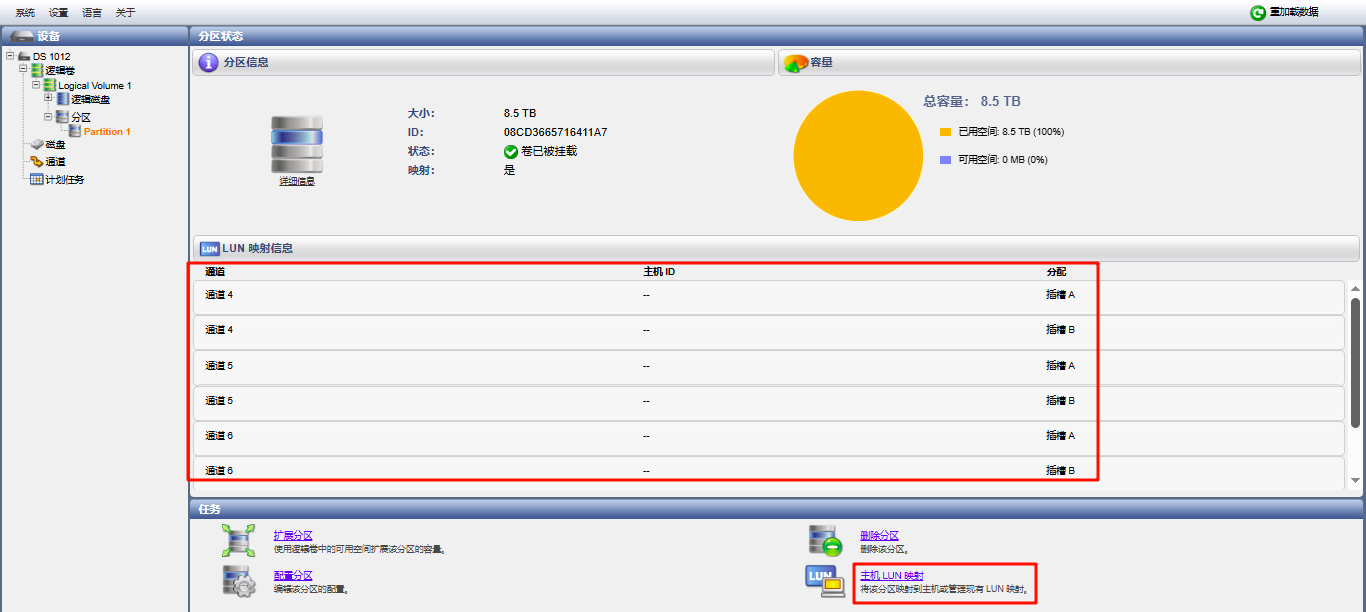Click the LUN mapping list scrollbar down arrow
1366x612 pixels.
pyautogui.click(x=1355, y=481)
